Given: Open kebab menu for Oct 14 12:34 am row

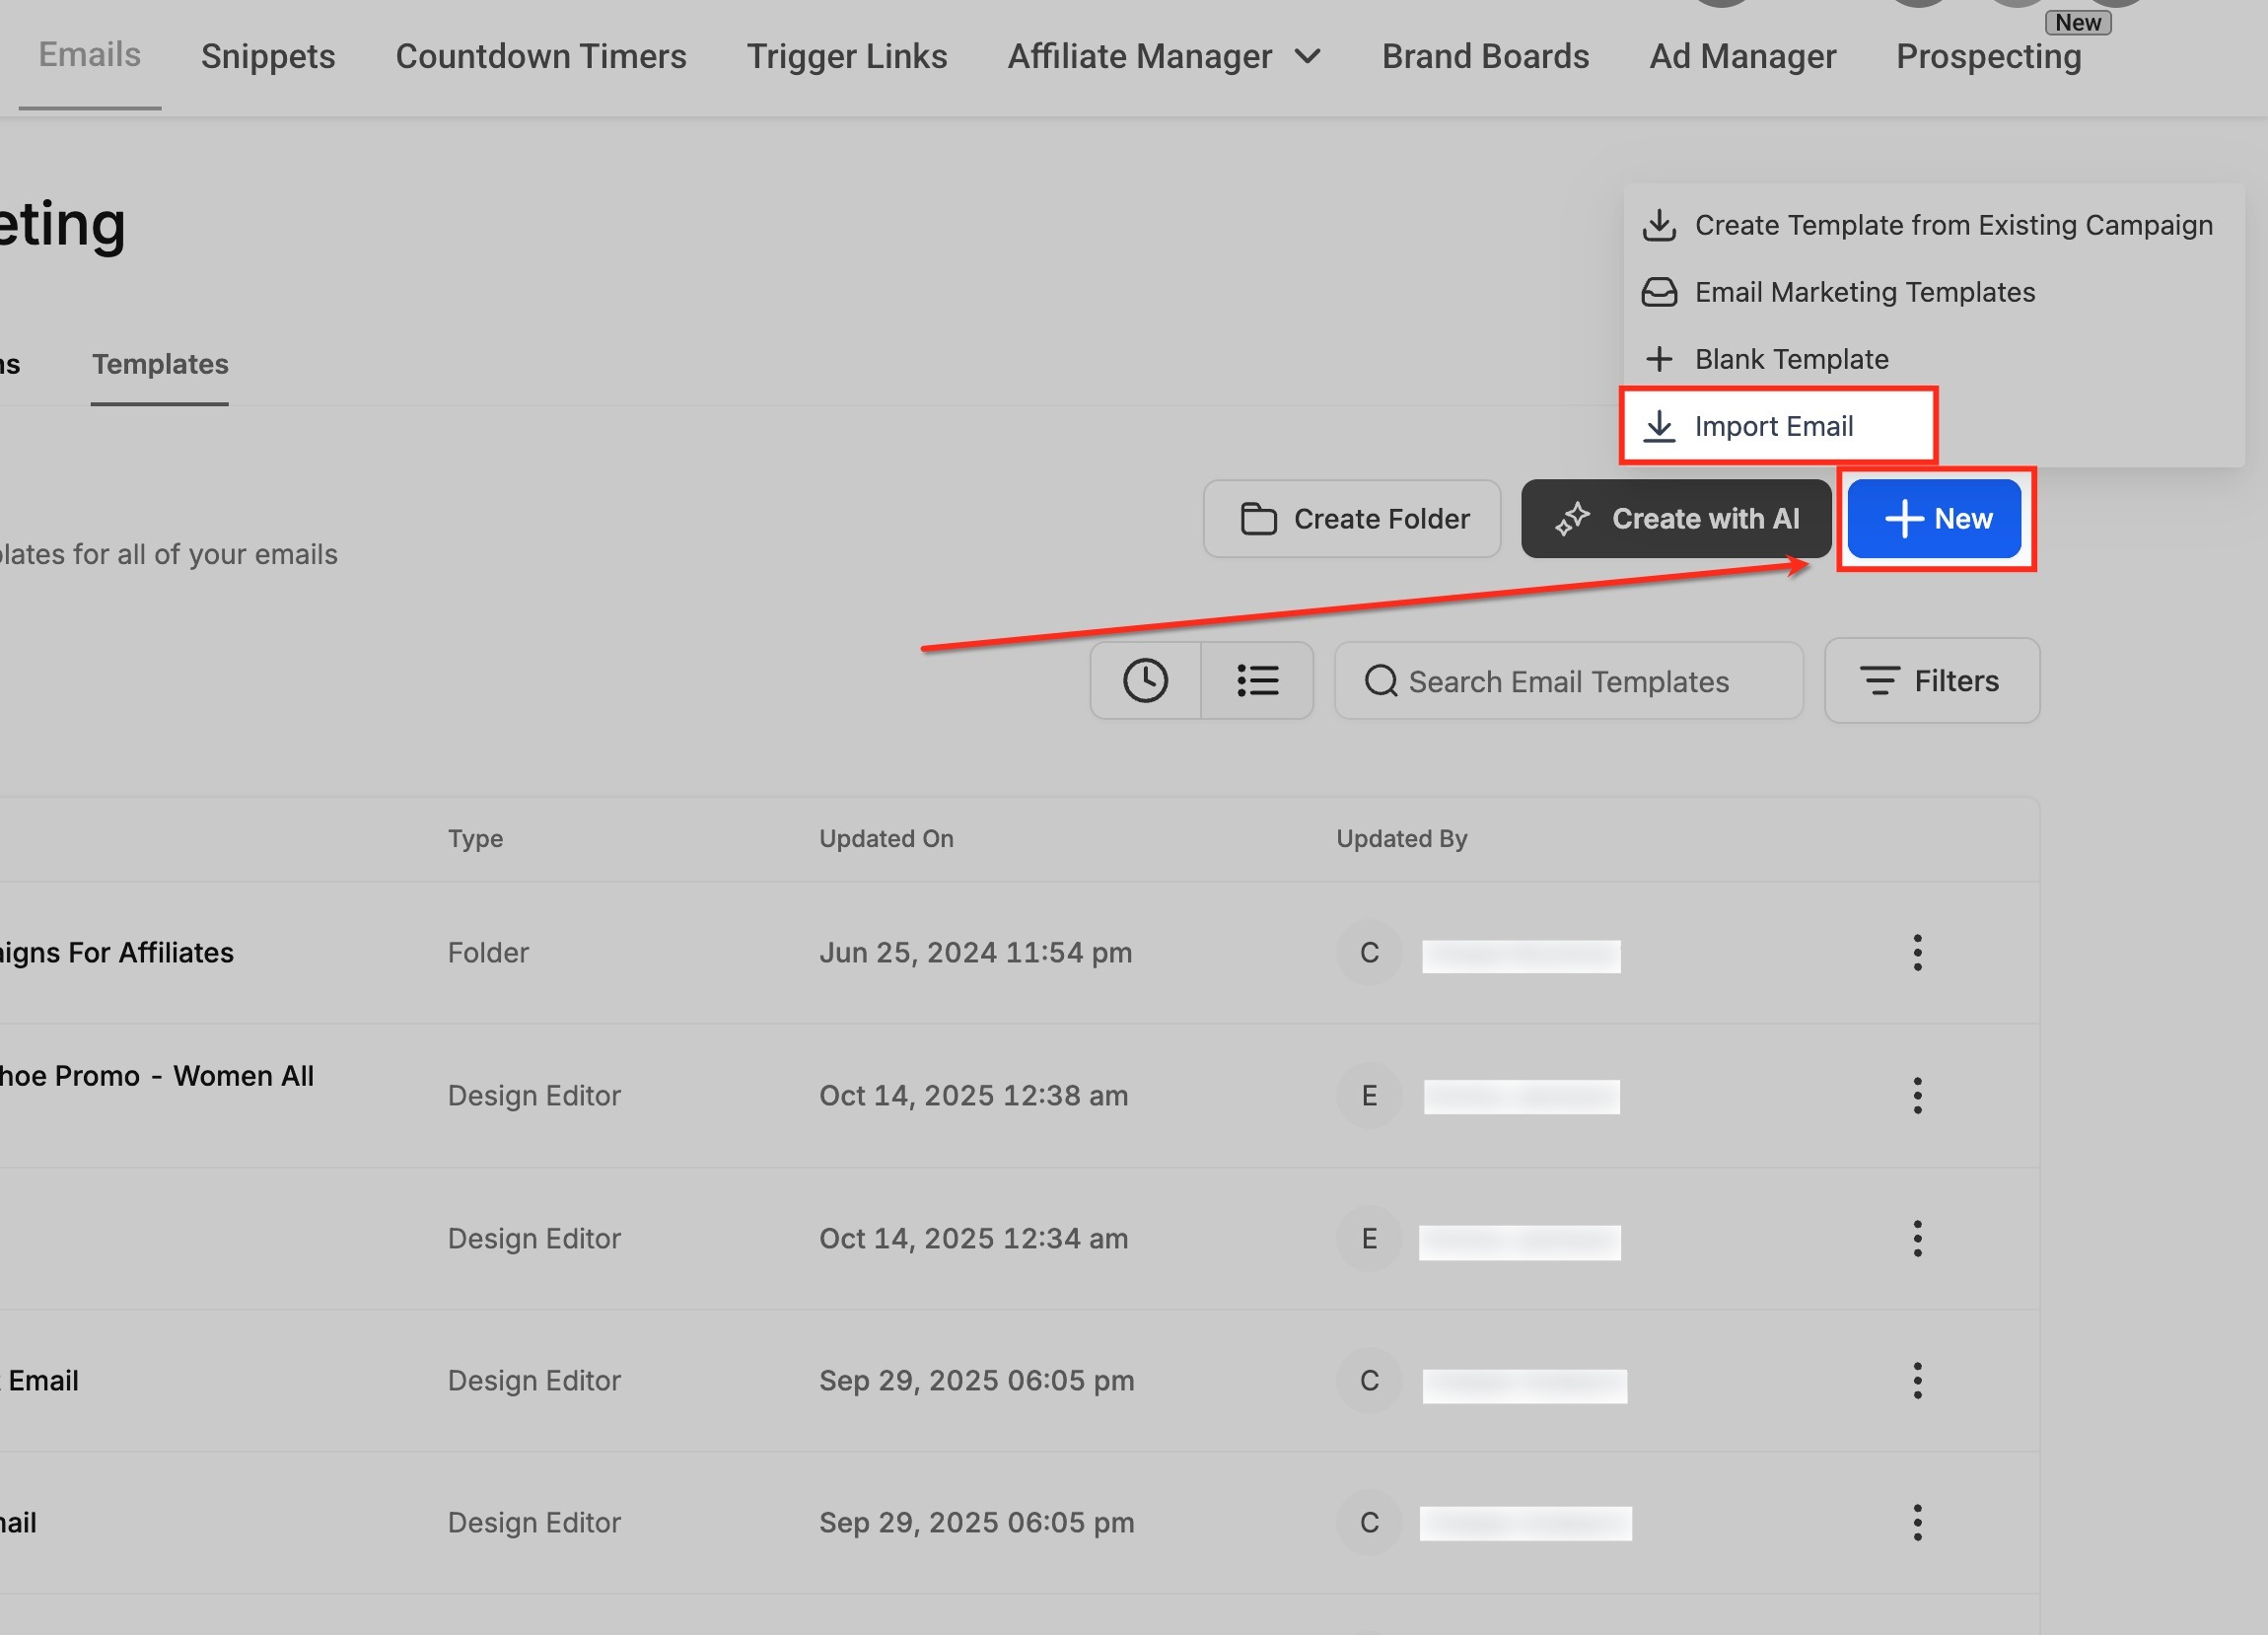Looking at the screenshot, I should click(1916, 1239).
